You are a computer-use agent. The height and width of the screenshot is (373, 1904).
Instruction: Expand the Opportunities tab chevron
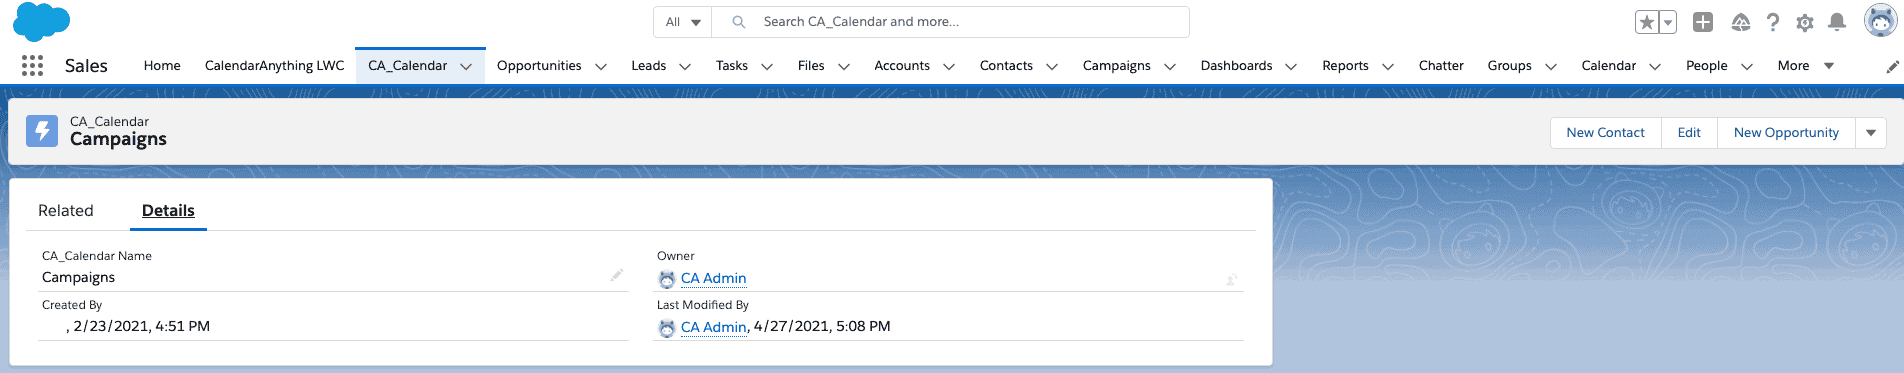[601, 67]
